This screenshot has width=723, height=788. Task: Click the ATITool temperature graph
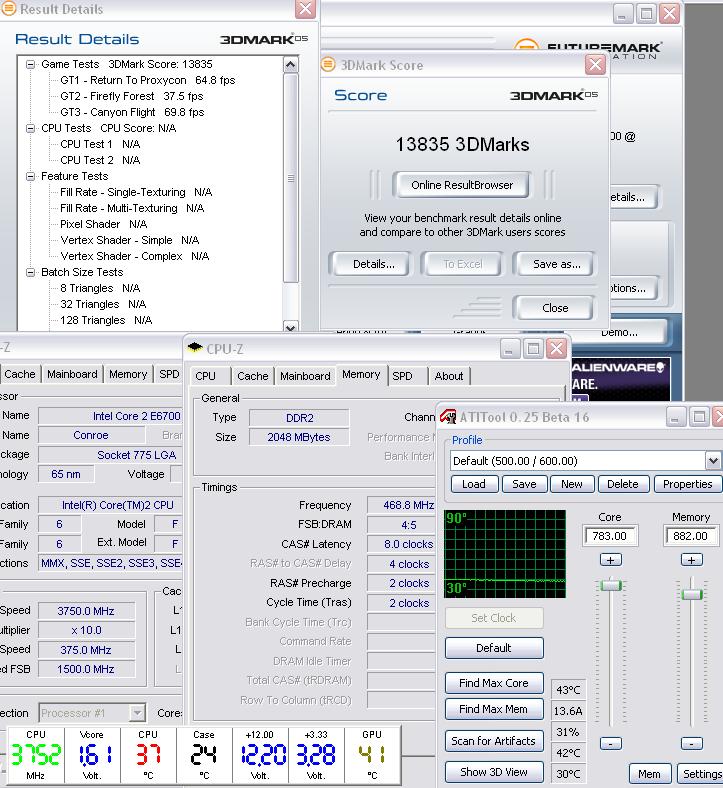coord(505,554)
